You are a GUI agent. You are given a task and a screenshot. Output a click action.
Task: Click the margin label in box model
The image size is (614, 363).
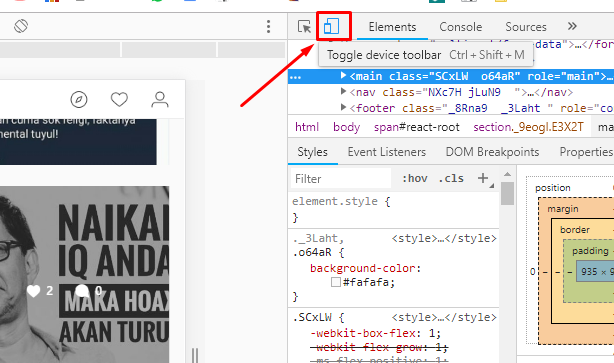563,209
